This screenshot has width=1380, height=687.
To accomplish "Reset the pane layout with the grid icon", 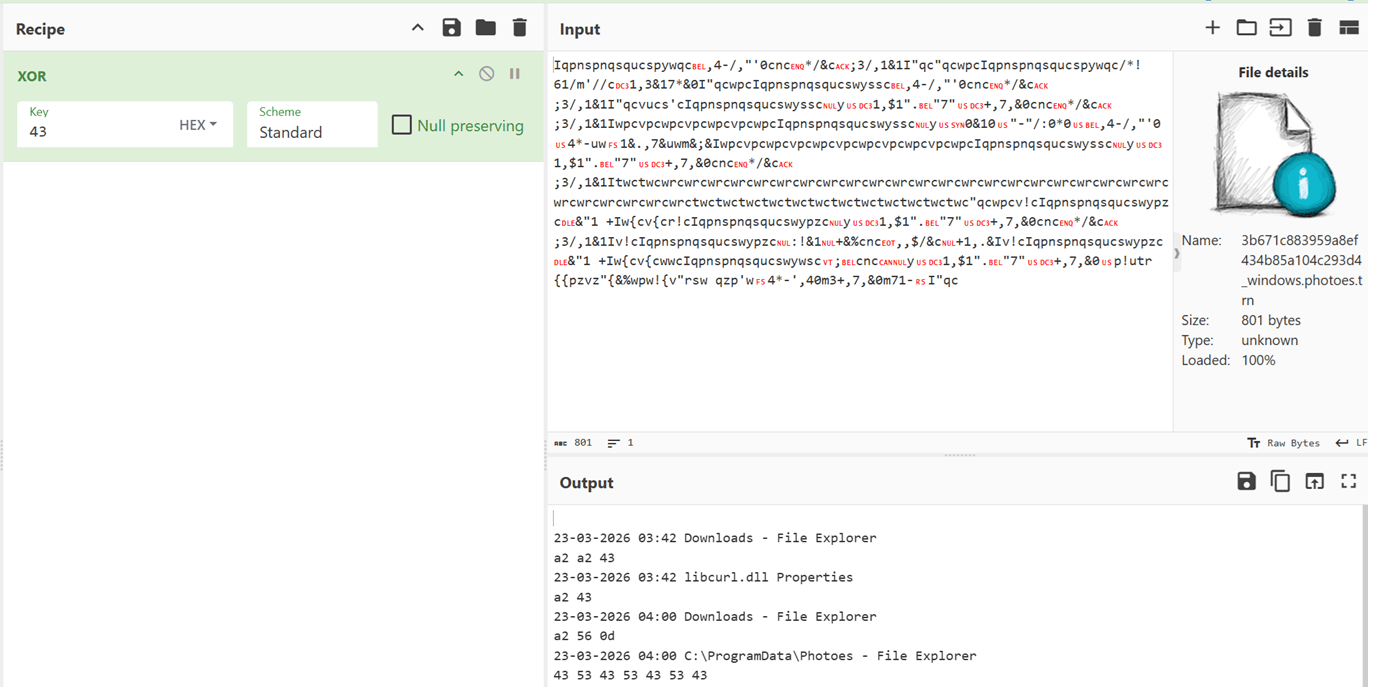I will coord(1348,28).
